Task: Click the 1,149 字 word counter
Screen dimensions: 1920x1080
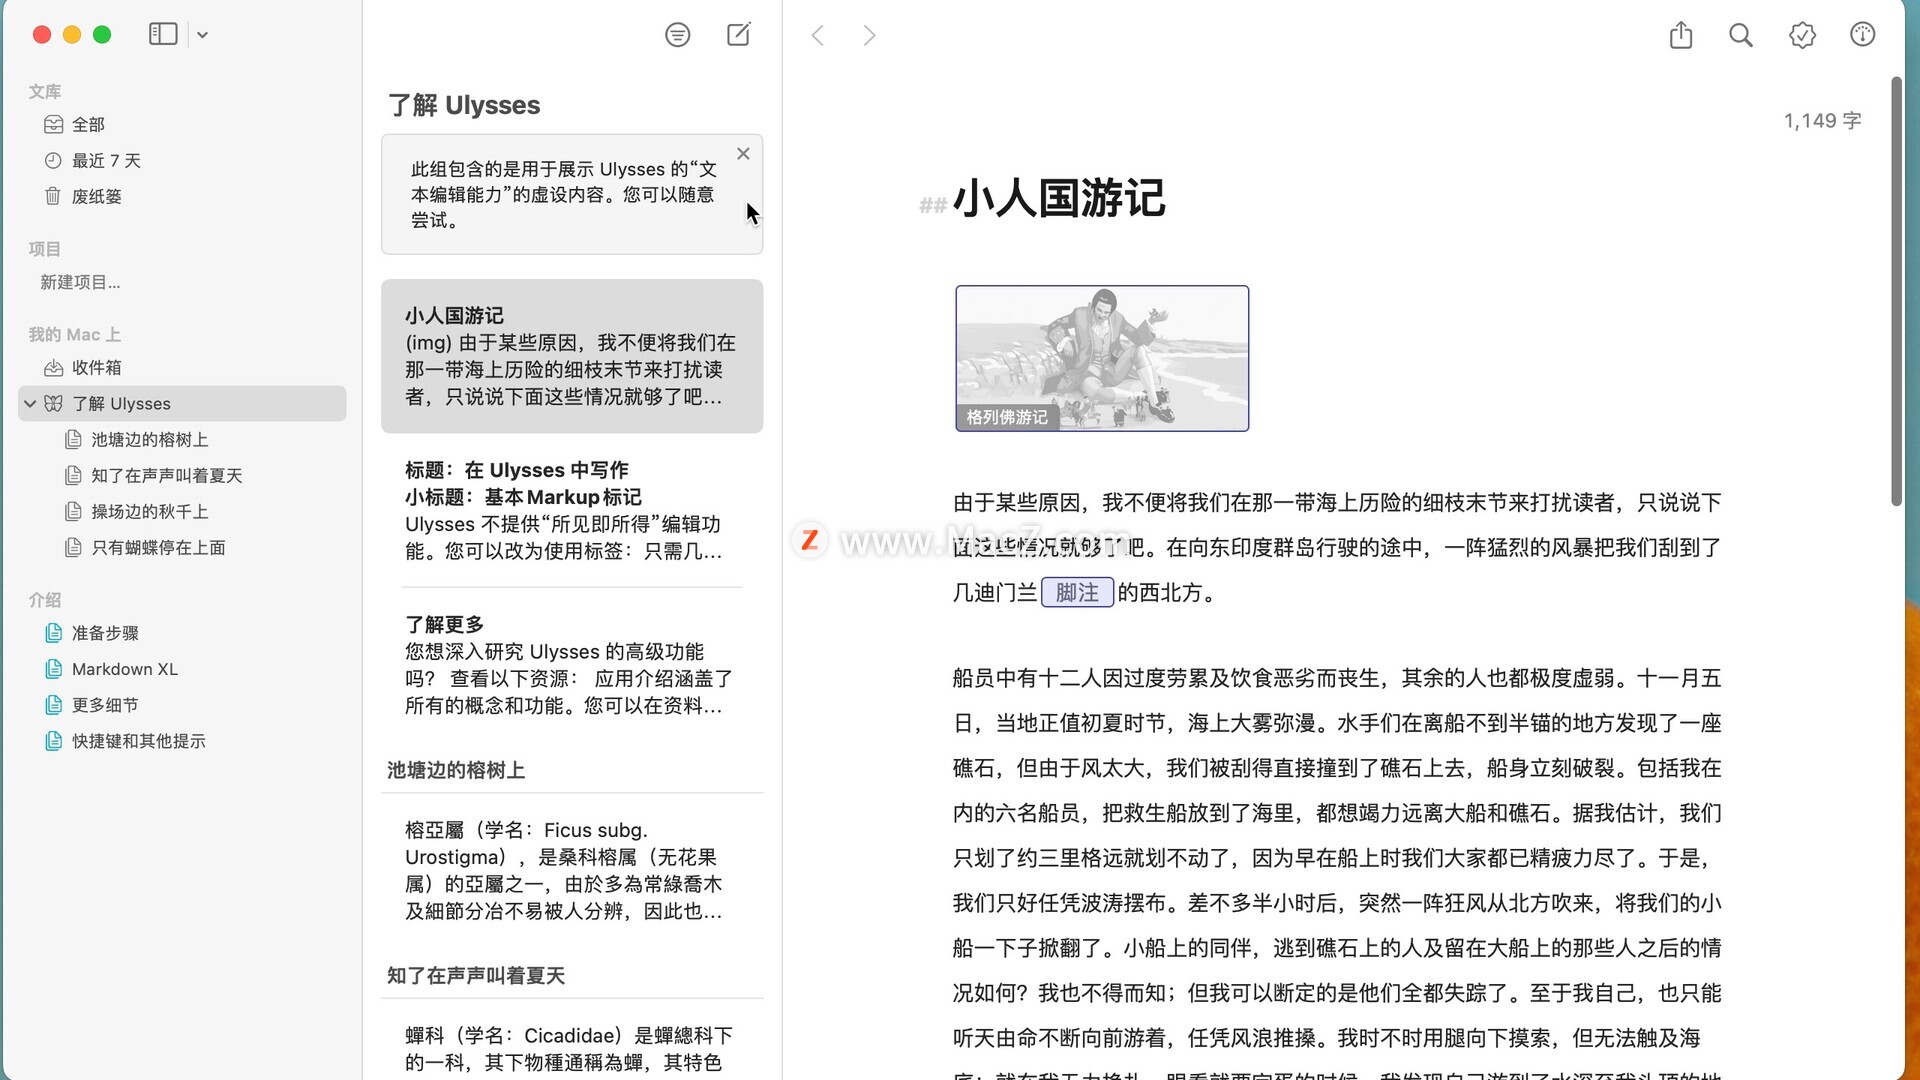Action: (x=1822, y=121)
